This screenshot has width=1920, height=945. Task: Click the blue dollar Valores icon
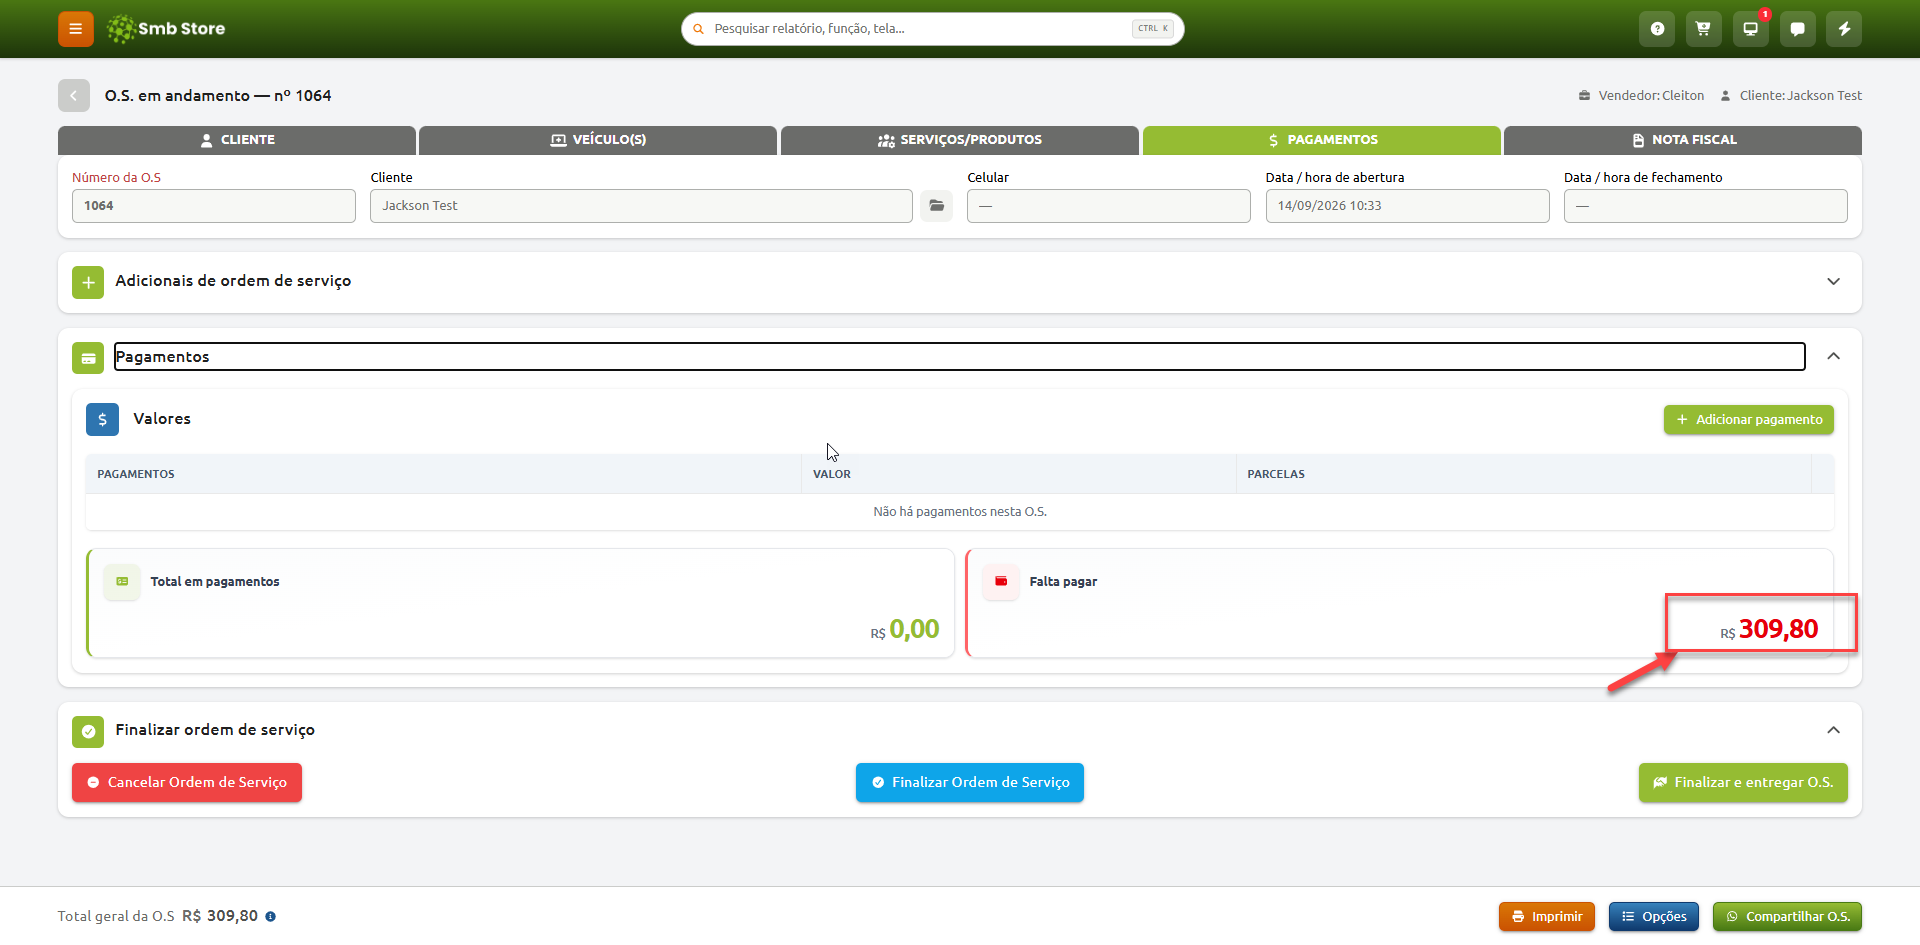coord(102,420)
